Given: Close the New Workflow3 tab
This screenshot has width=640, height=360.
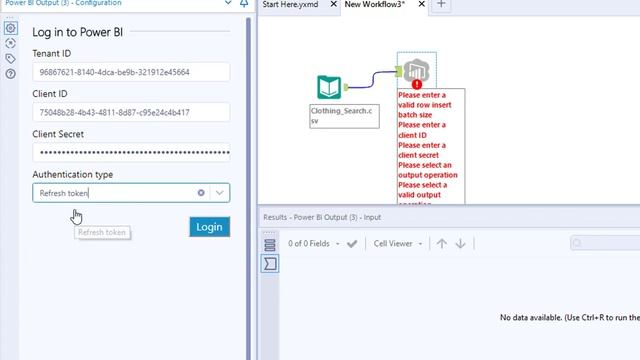Looking at the screenshot, I should tap(422, 4).
